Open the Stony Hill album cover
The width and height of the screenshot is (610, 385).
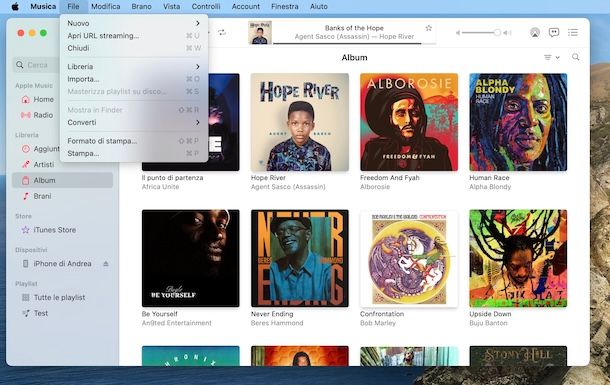click(x=518, y=356)
